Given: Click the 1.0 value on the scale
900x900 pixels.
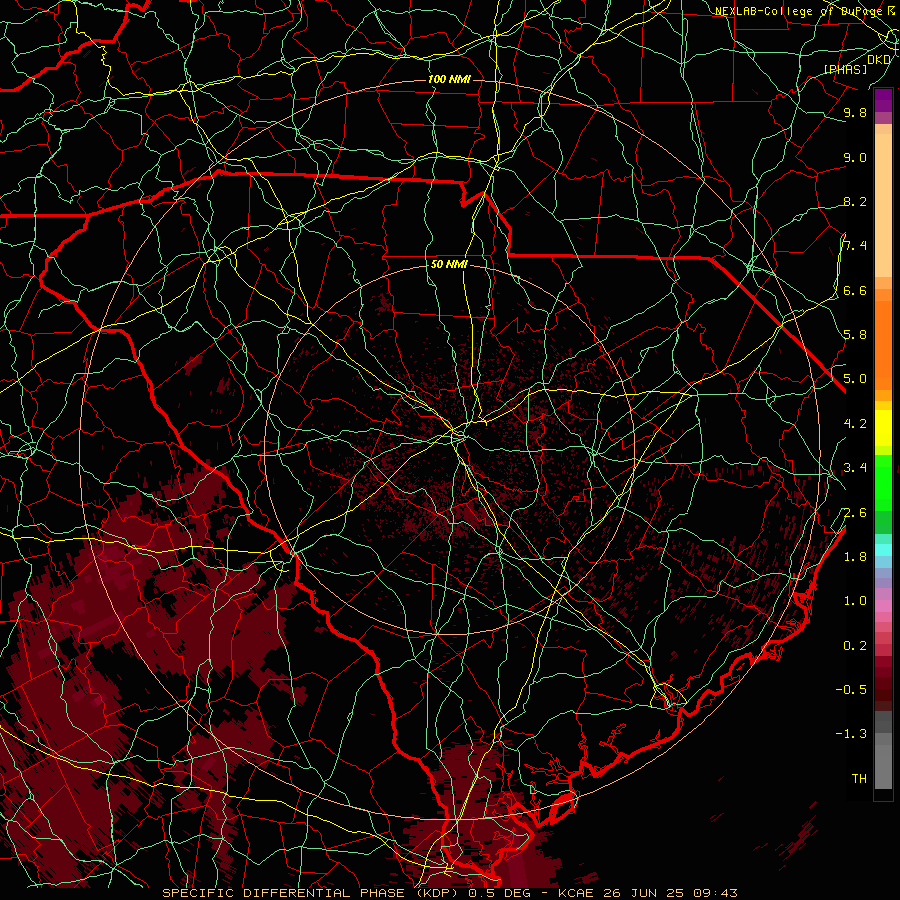Looking at the screenshot, I should pos(855,601).
